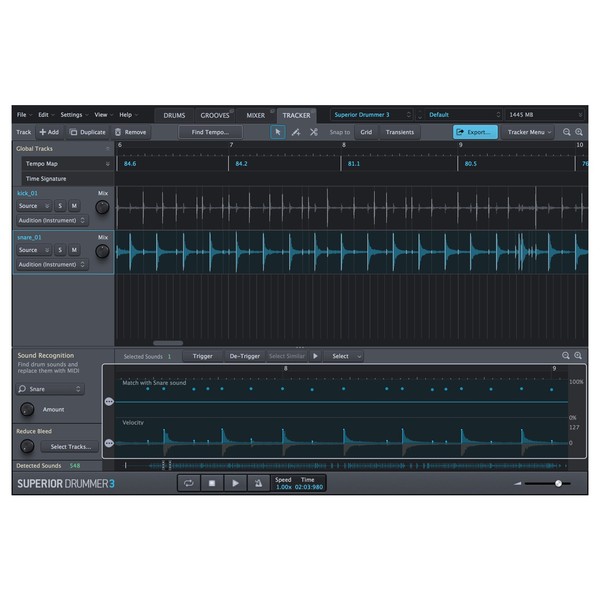Adjust the master volume slider

click(x=557, y=483)
